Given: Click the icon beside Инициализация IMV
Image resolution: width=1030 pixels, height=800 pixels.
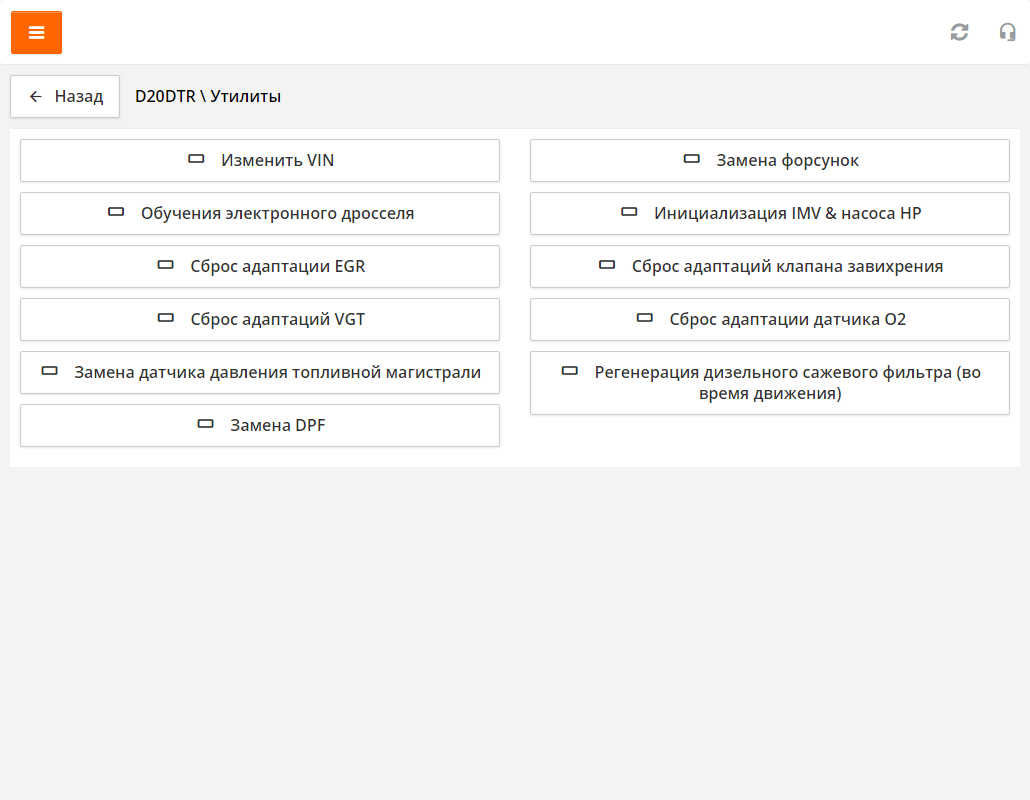Looking at the screenshot, I should 629,212.
